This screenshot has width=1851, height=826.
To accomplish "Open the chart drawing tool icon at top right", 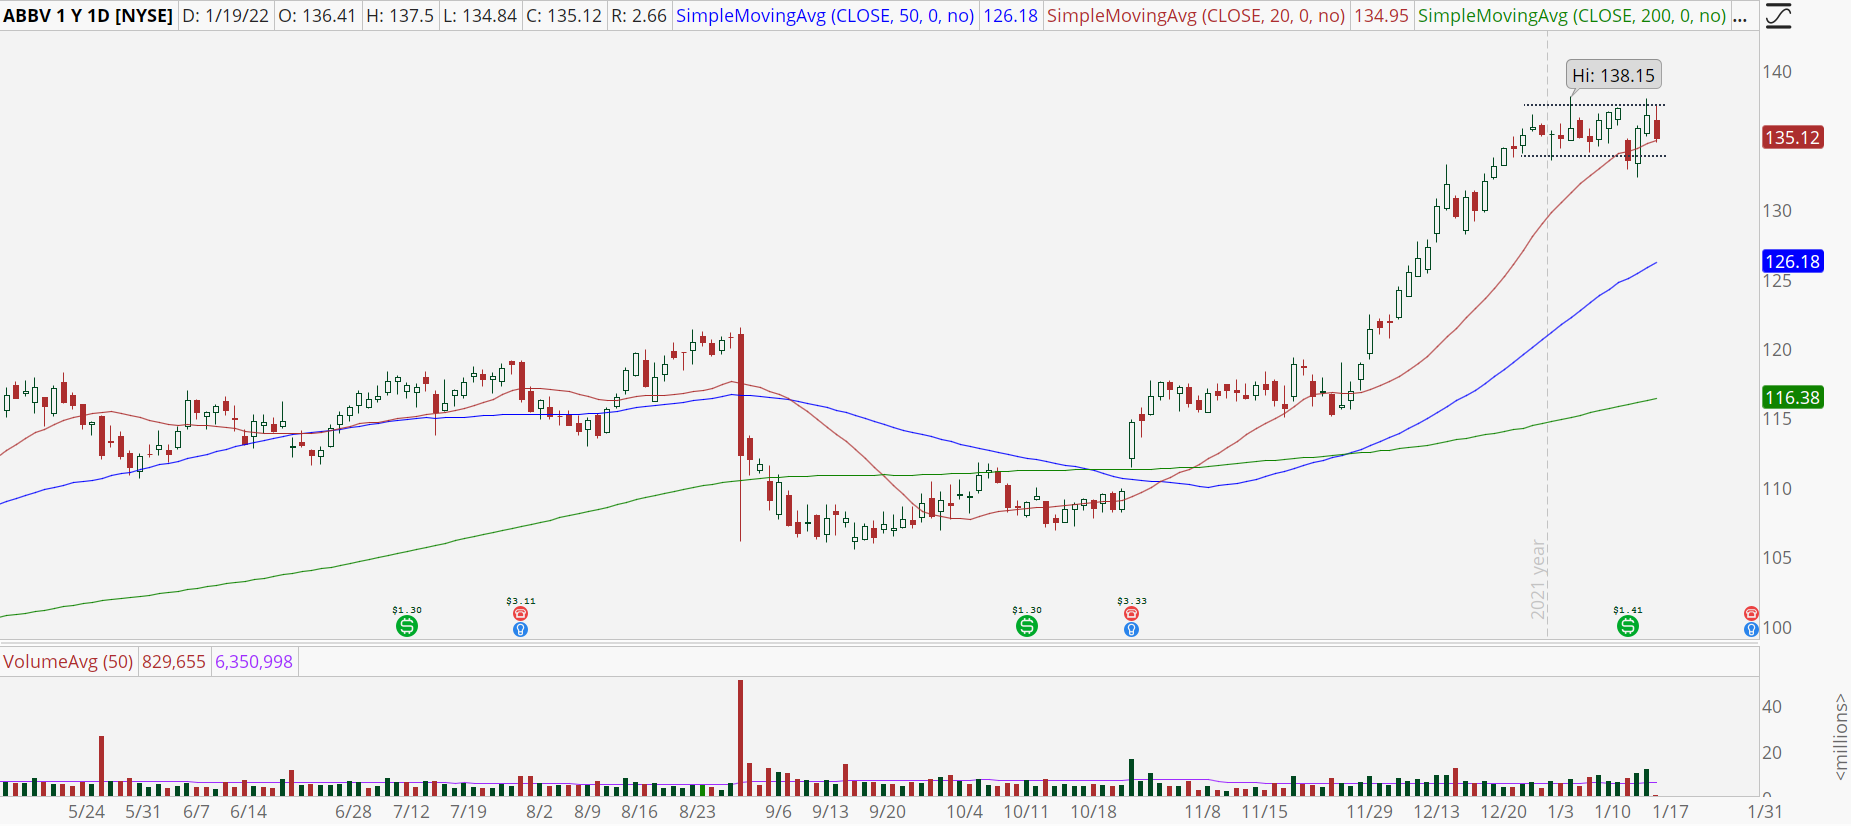I will pos(1778,16).
